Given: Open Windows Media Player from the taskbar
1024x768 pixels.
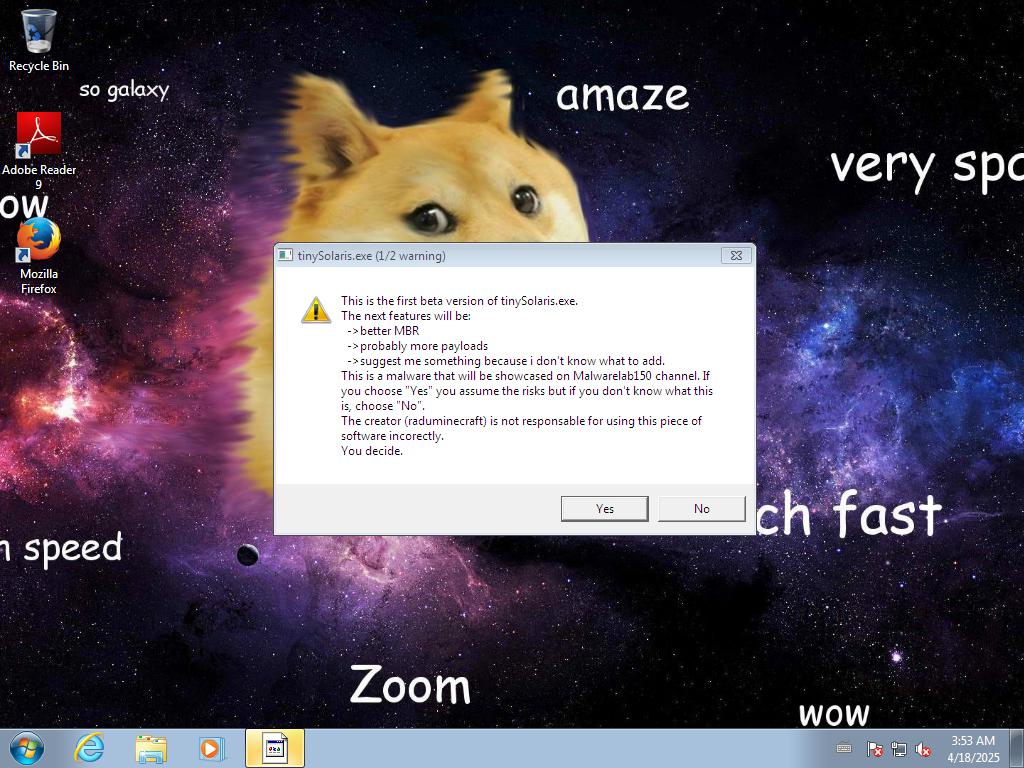Looking at the screenshot, I should click(x=211, y=748).
